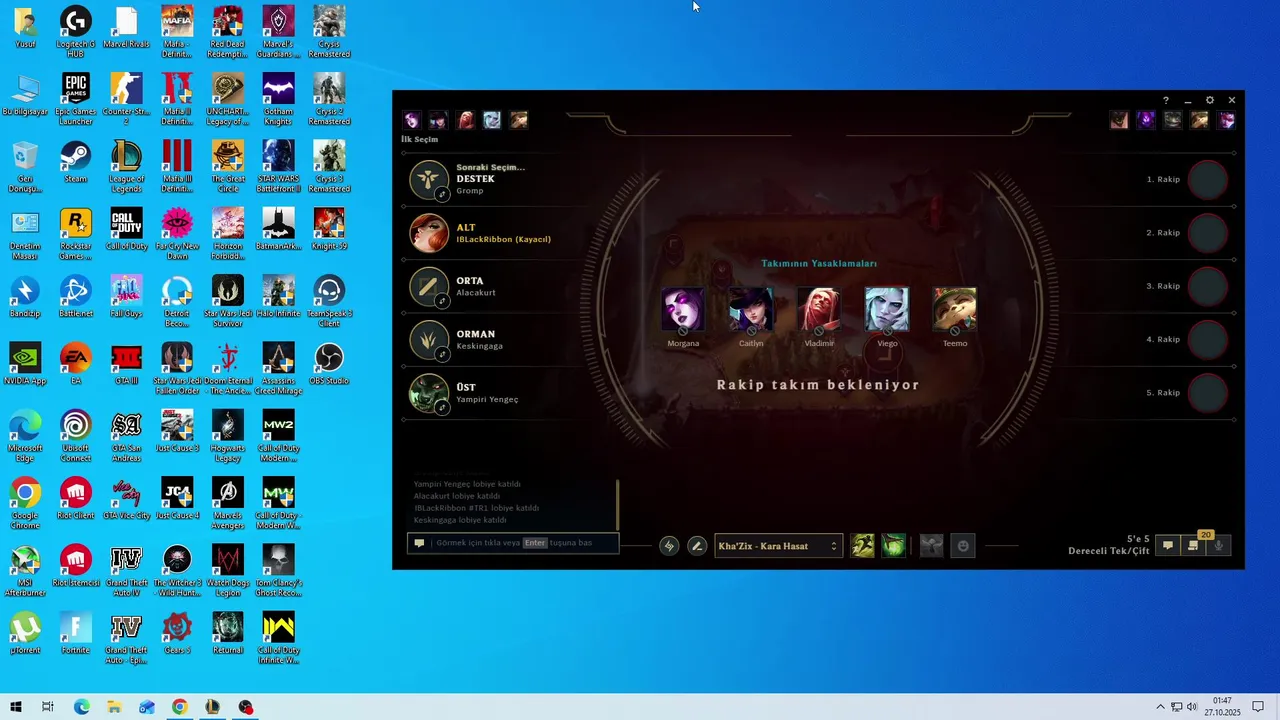The width and height of the screenshot is (1280, 720).
Task: Select the Epic Games Launcher desktop icon
Action: tap(76, 100)
